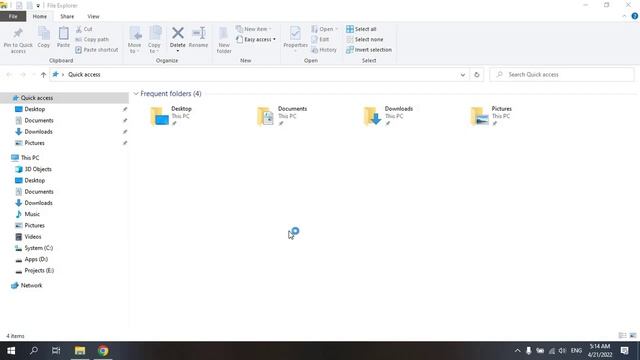This screenshot has width=640, height=360.
Task: Switch to the View ribbon tab
Action: [x=93, y=16]
